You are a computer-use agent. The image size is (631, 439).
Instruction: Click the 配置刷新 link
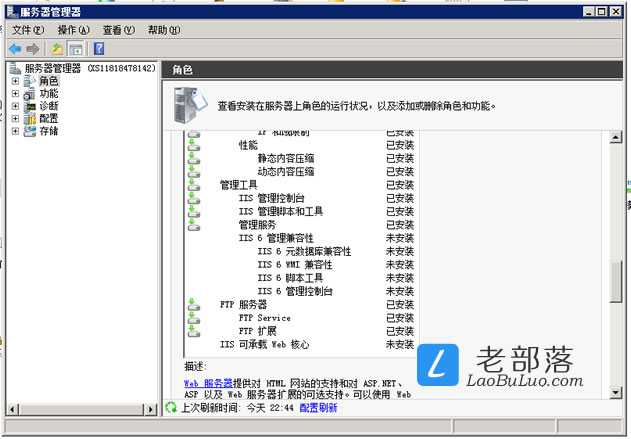[x=318, y=408]
